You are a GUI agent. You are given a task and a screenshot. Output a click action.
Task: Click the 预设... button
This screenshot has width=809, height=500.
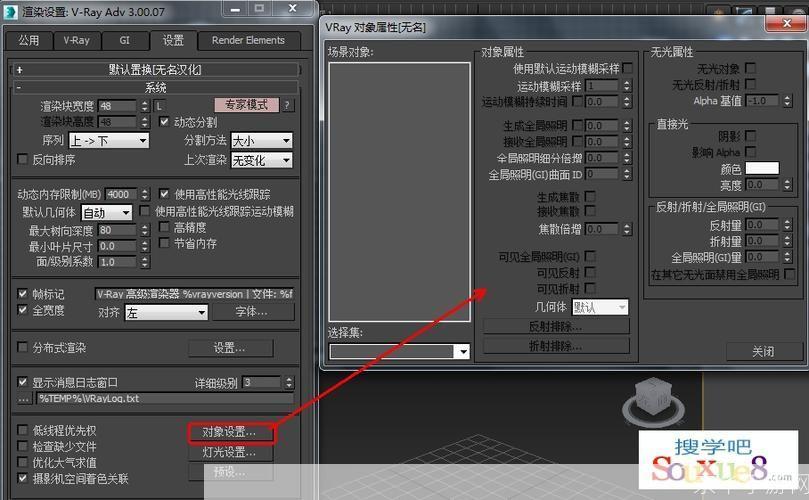pos(230,472)
